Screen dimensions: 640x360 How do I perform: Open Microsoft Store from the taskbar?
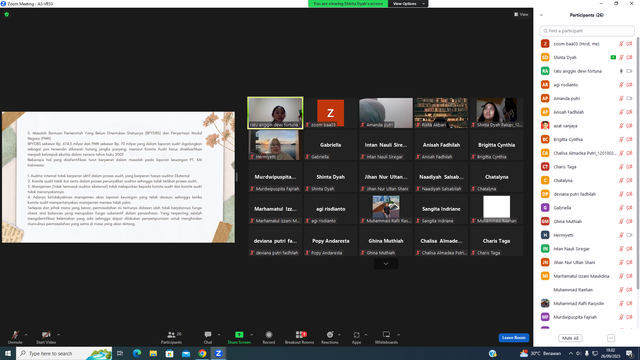click(169, 353)
